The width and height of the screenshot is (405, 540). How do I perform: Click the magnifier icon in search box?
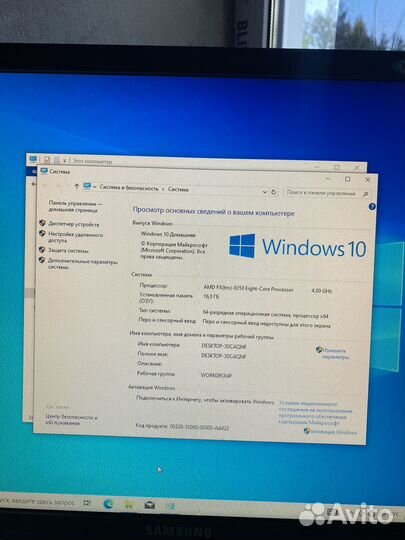(365, 194)
